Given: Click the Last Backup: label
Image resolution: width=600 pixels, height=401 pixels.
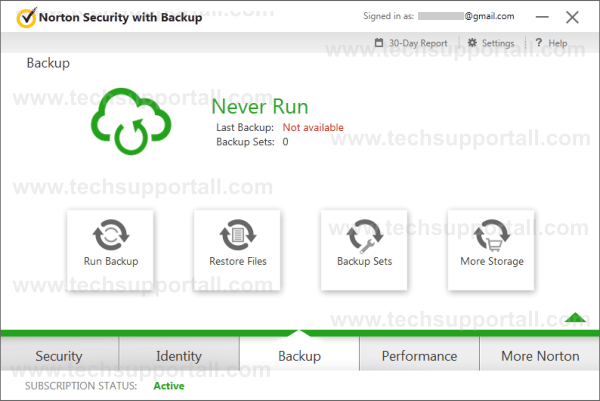Looking at the screenshot, I should [x=245, y=127].
